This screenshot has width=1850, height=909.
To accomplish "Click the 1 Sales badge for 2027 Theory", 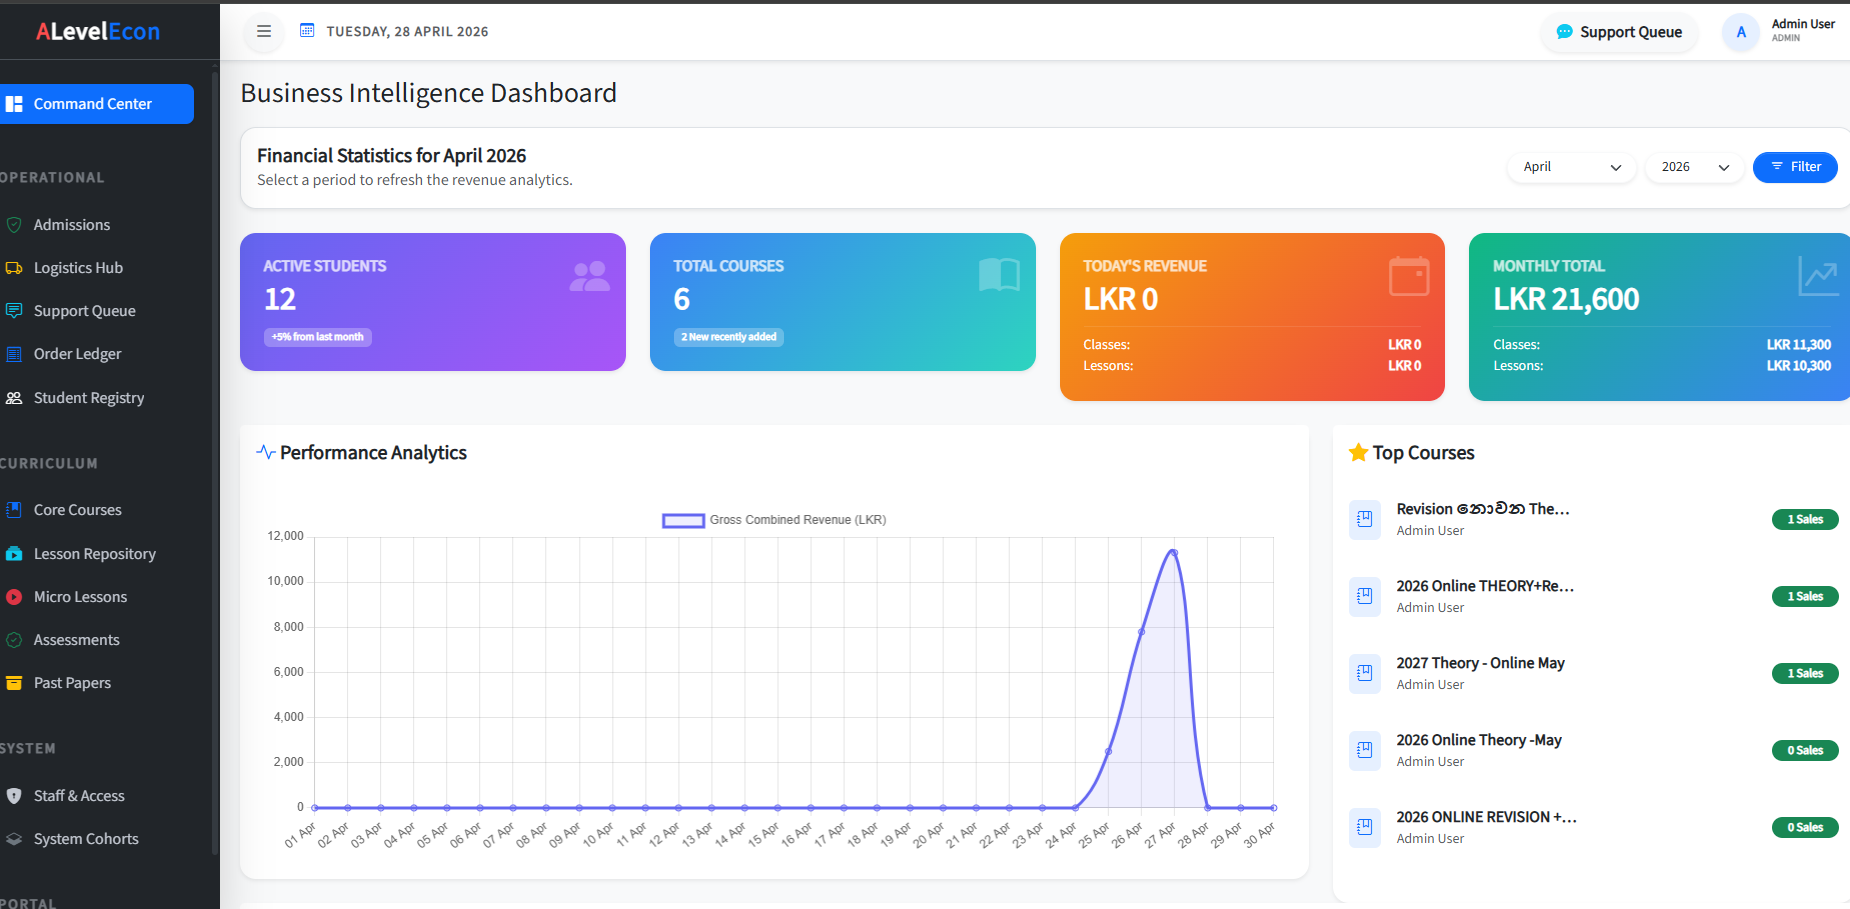I will tap(1805, 673).
